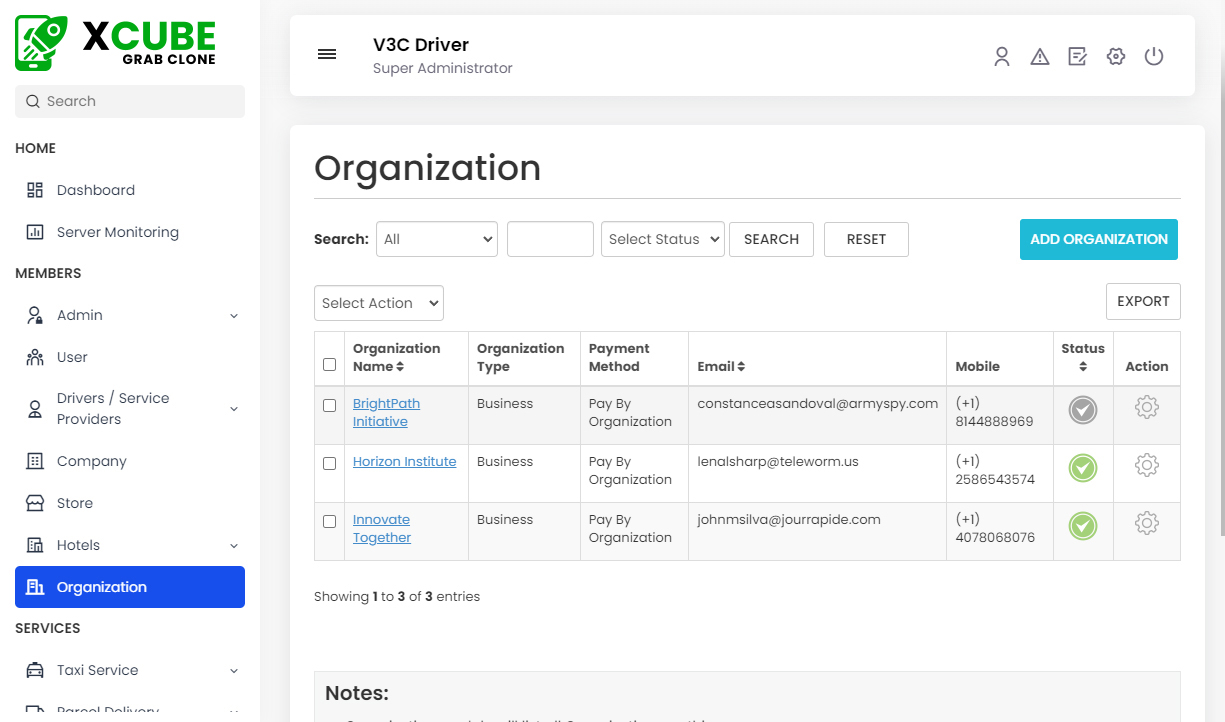Click the profile icon in the top bar
The image size is (1225, 722).
[1002, 57]
